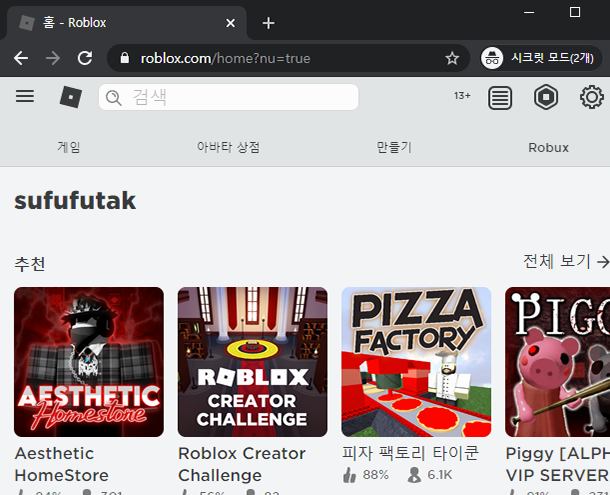Click the 13+ age label
The height and width of the screenshot is (495, 610).
click(462, 96)
